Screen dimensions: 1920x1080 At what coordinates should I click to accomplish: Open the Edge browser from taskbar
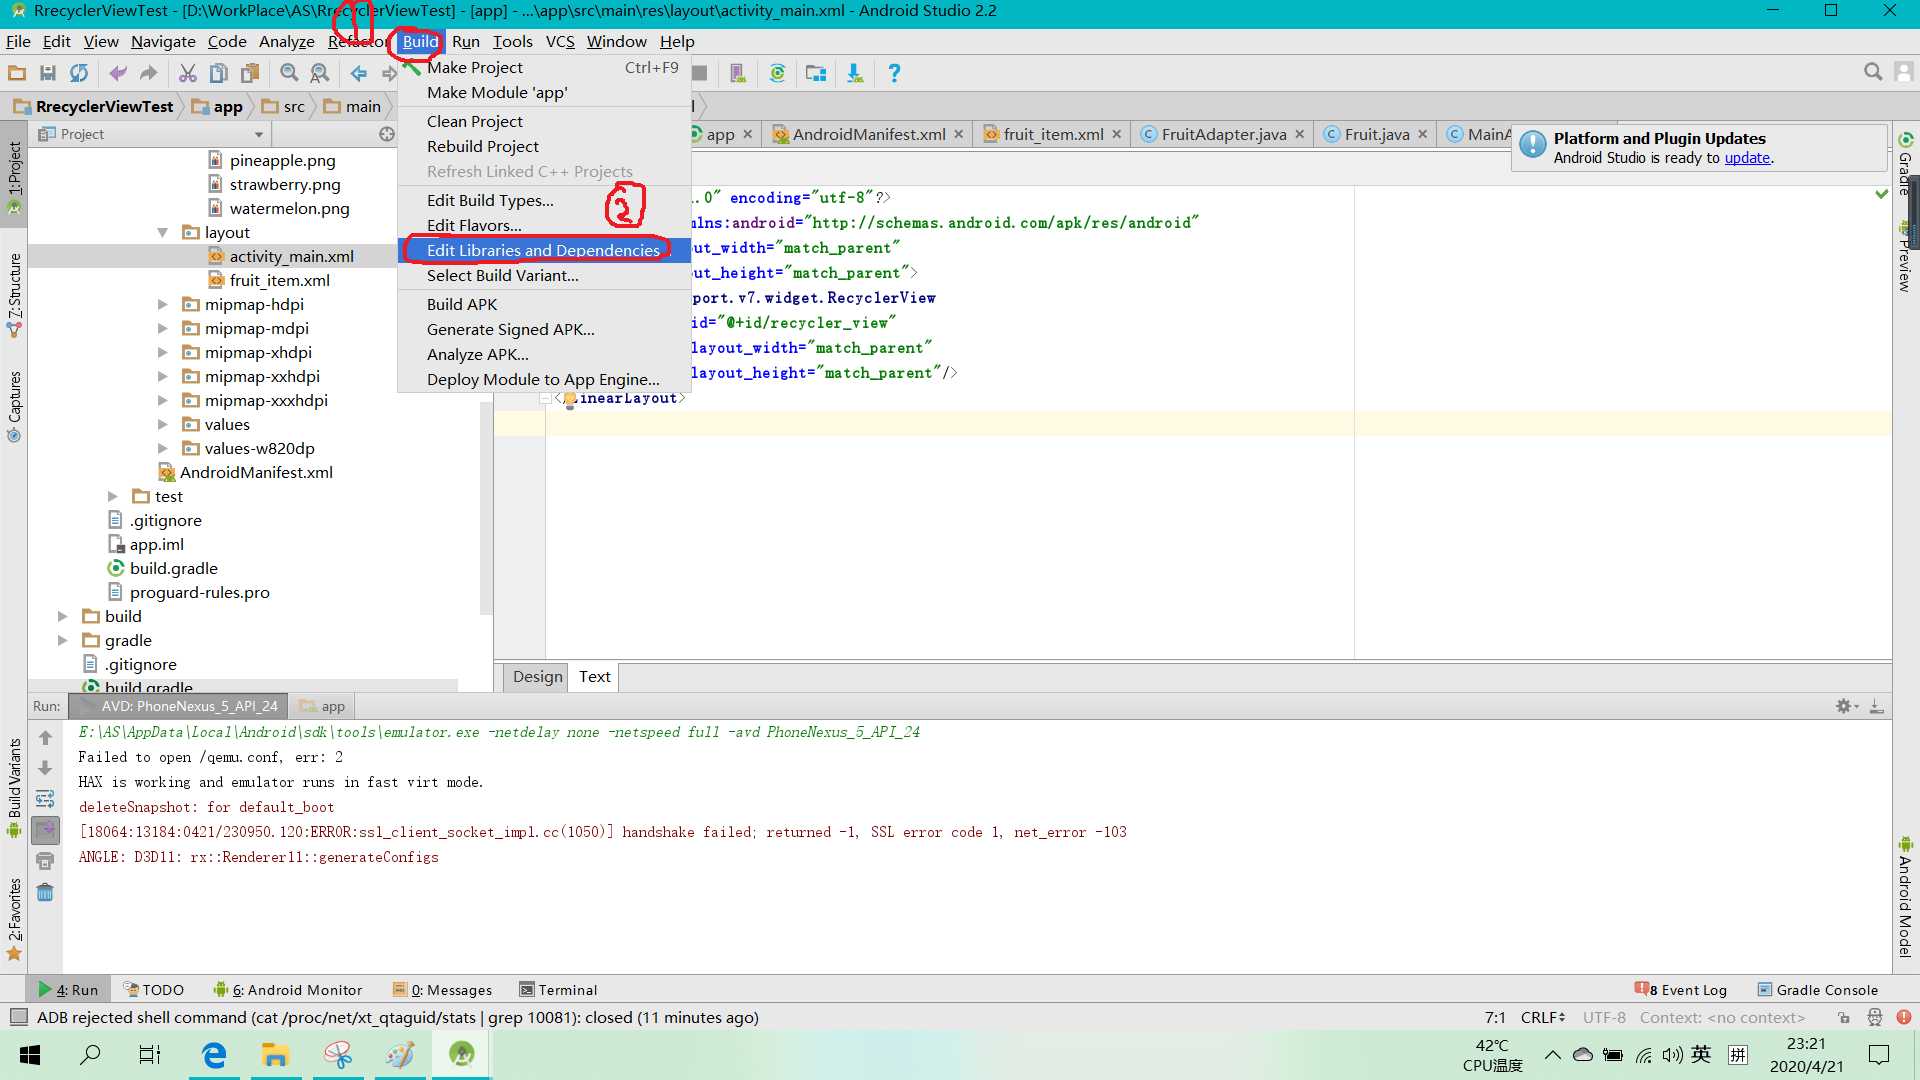coord(214,1054)
